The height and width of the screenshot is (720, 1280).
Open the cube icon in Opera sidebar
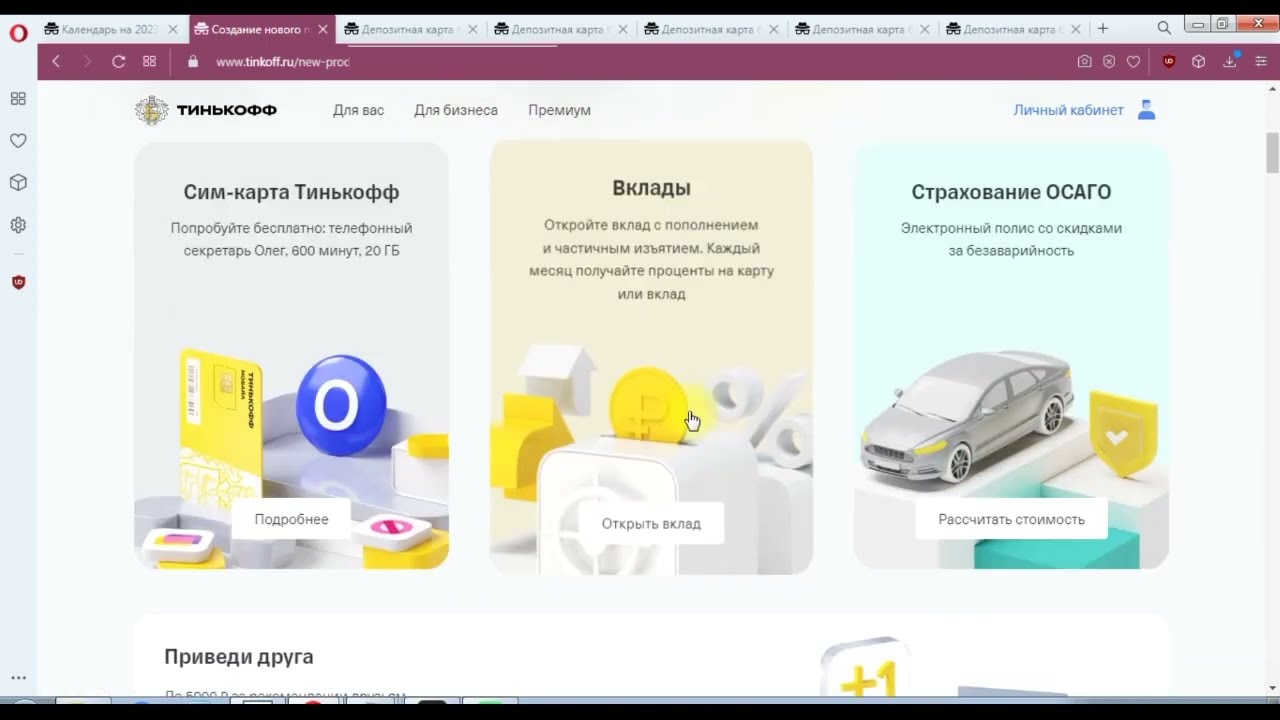(x=18, y=183)
